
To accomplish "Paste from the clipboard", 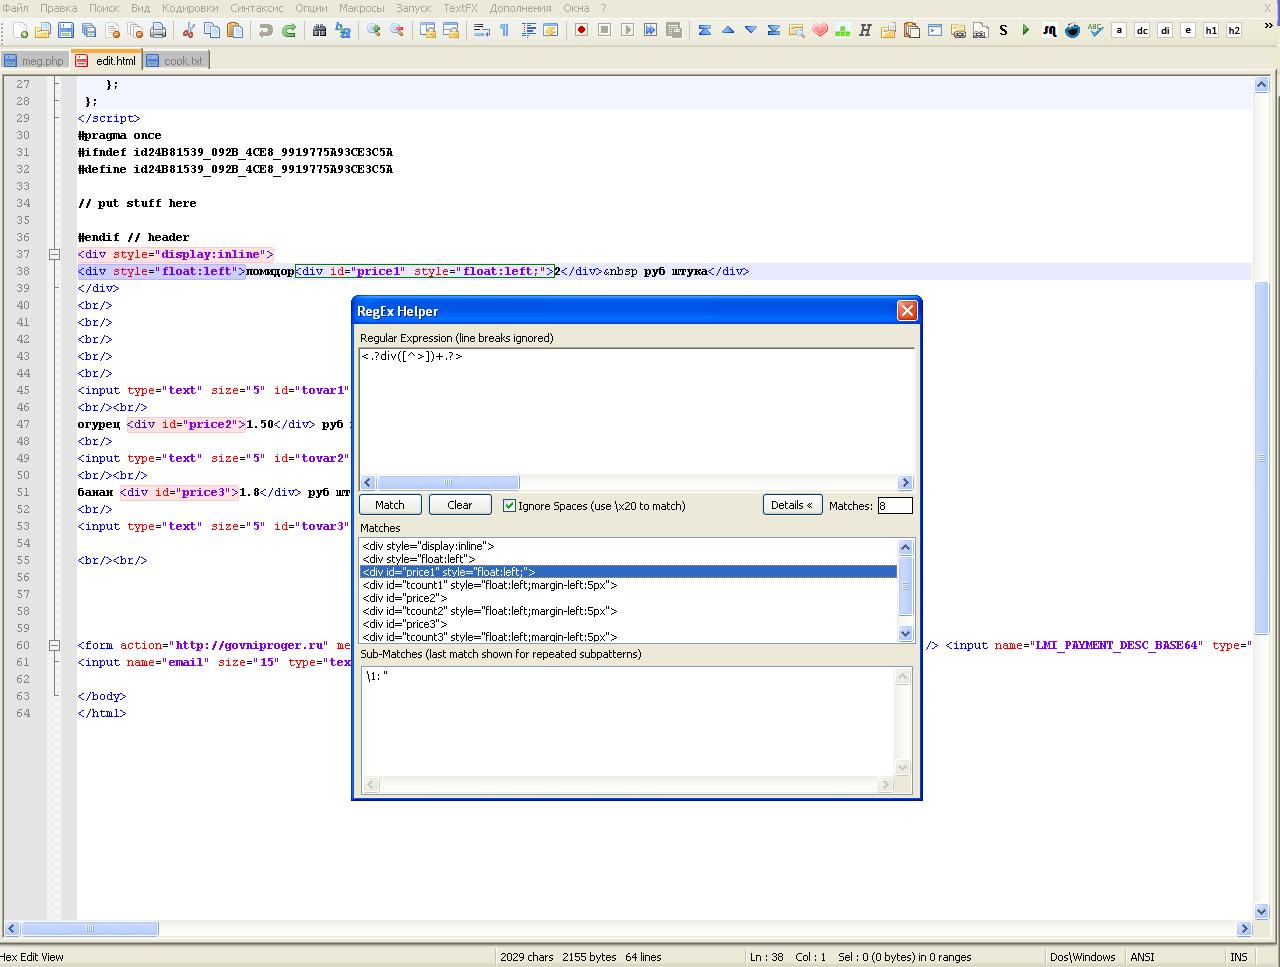I will point(234,30).
